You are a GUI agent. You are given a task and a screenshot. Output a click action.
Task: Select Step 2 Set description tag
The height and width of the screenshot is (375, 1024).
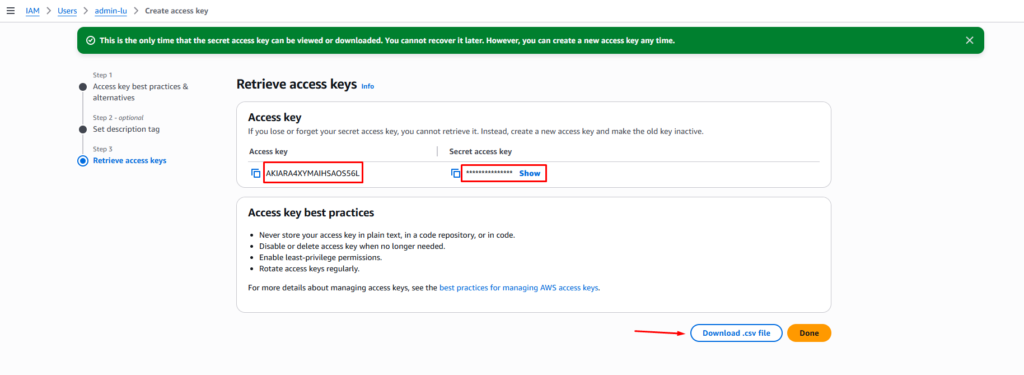(126, 129)
